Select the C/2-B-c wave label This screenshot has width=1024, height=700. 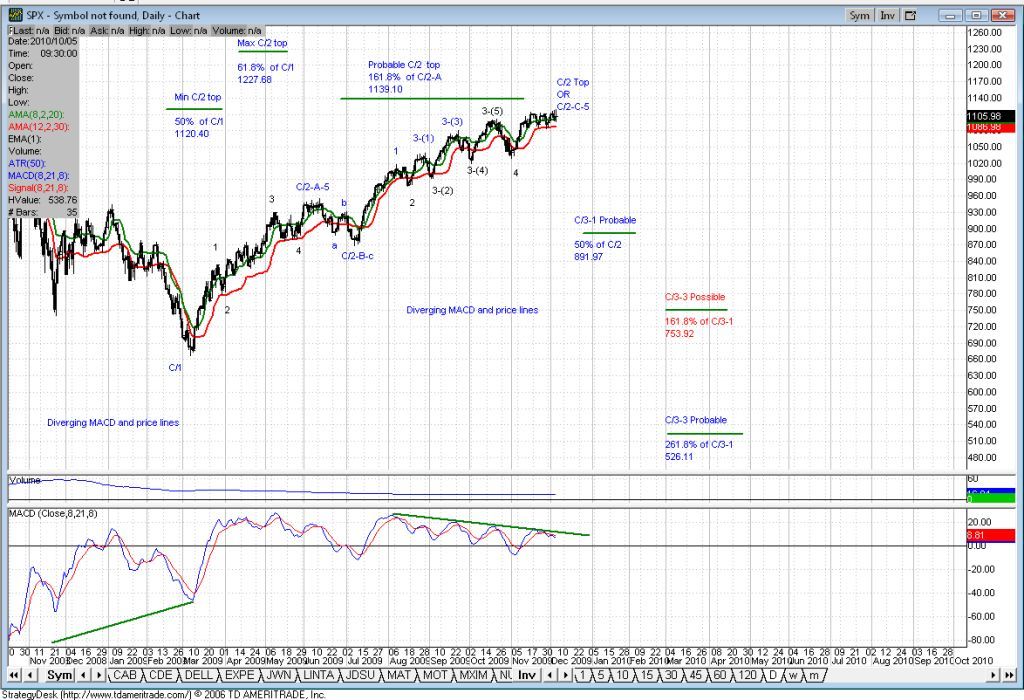(357, 256)
